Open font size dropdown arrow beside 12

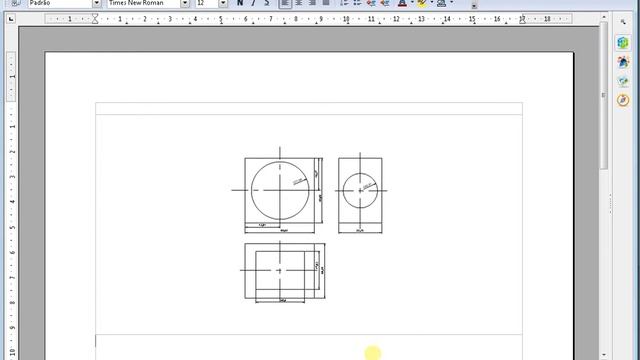(223, 3)
